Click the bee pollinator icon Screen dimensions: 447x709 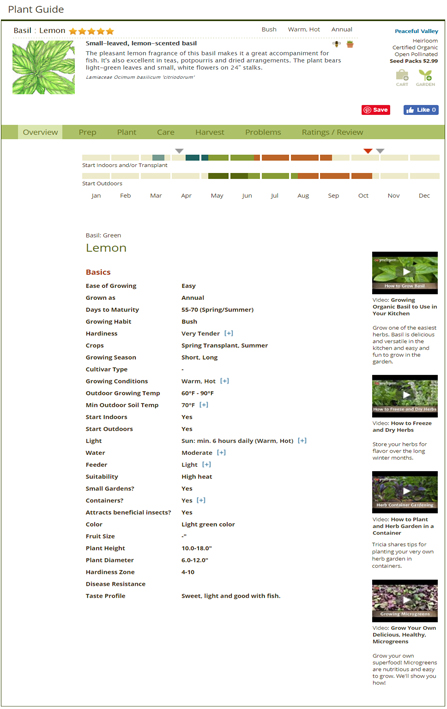337,44
